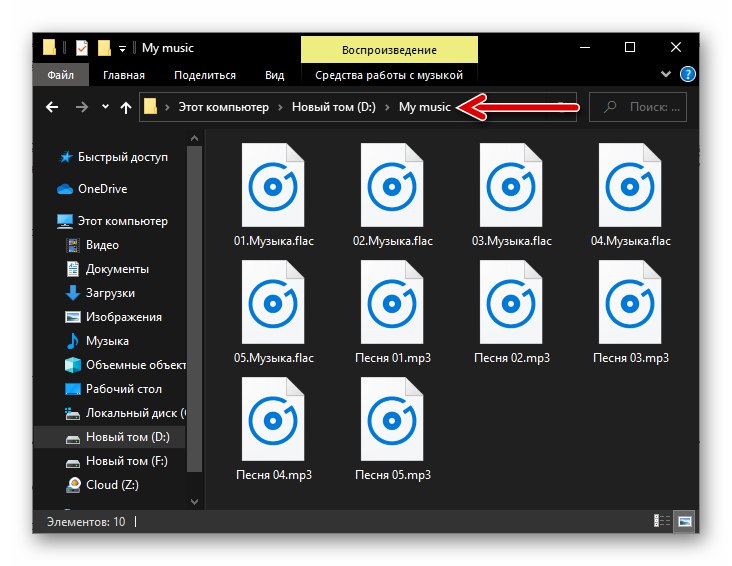Click the explorer folder icon in title bar
Viewport: 732px width, 566px height.
[49, 48]
